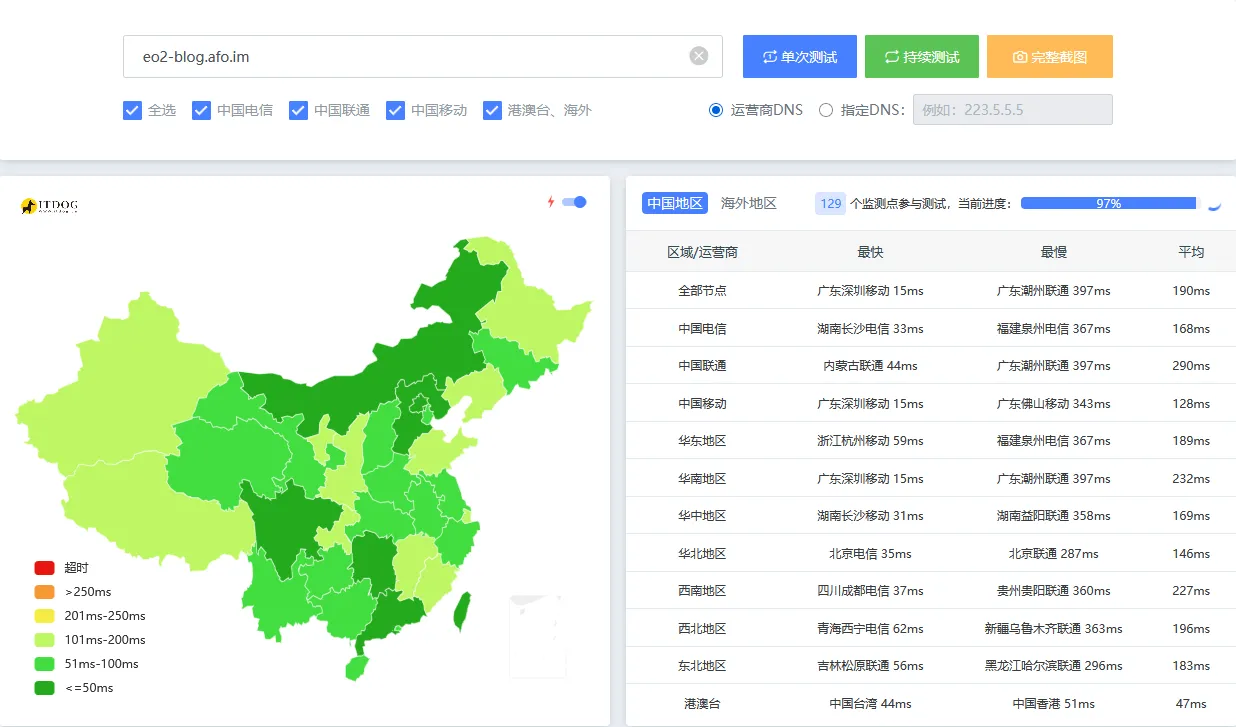
Task: Run the 单次测试 single test button
Action: coord(799,57)
